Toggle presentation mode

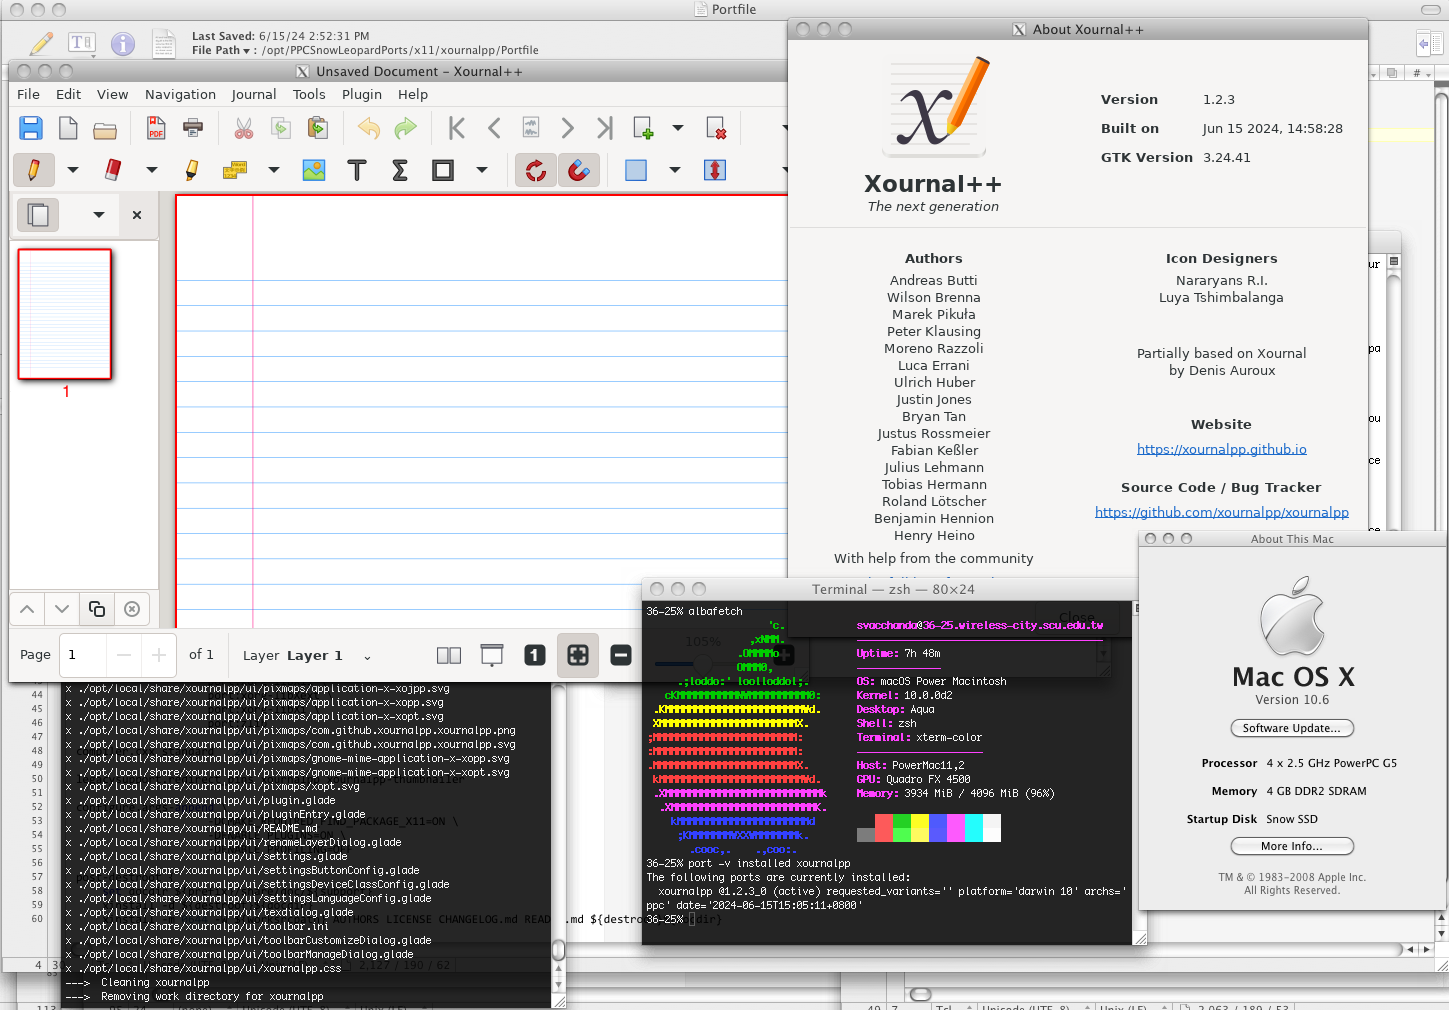click(x=492, y=655)
